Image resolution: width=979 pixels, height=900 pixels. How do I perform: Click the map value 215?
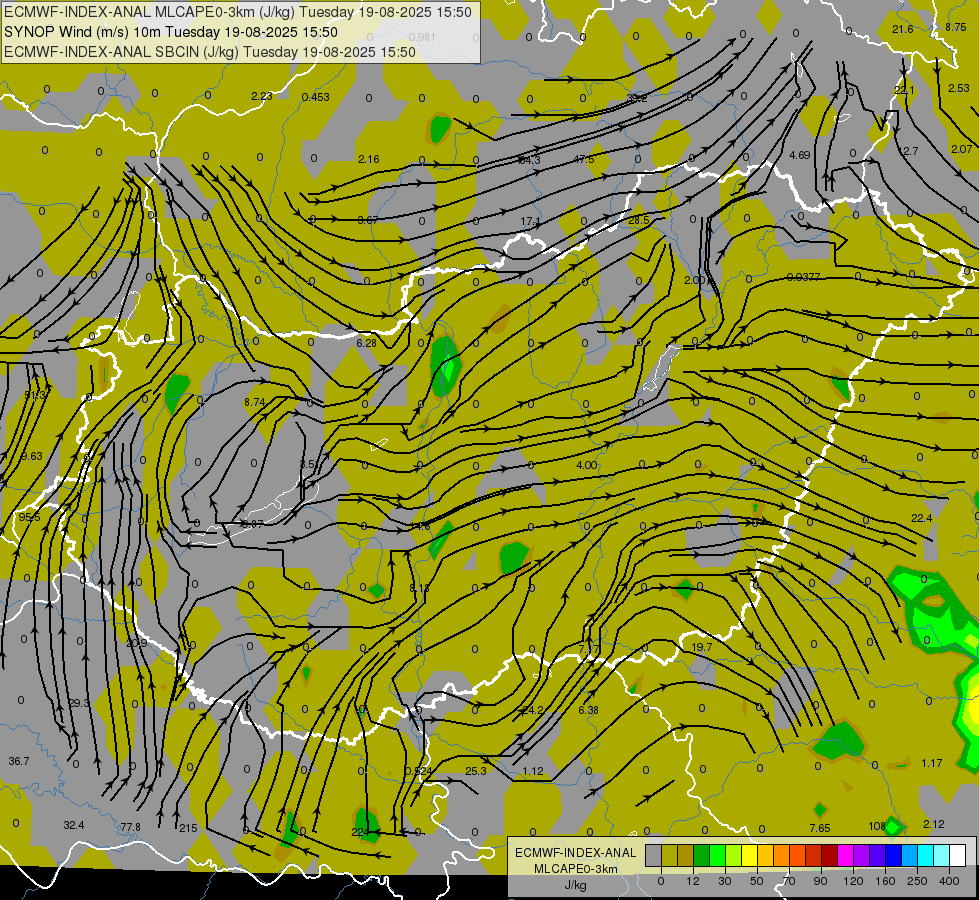coord(188,828)
